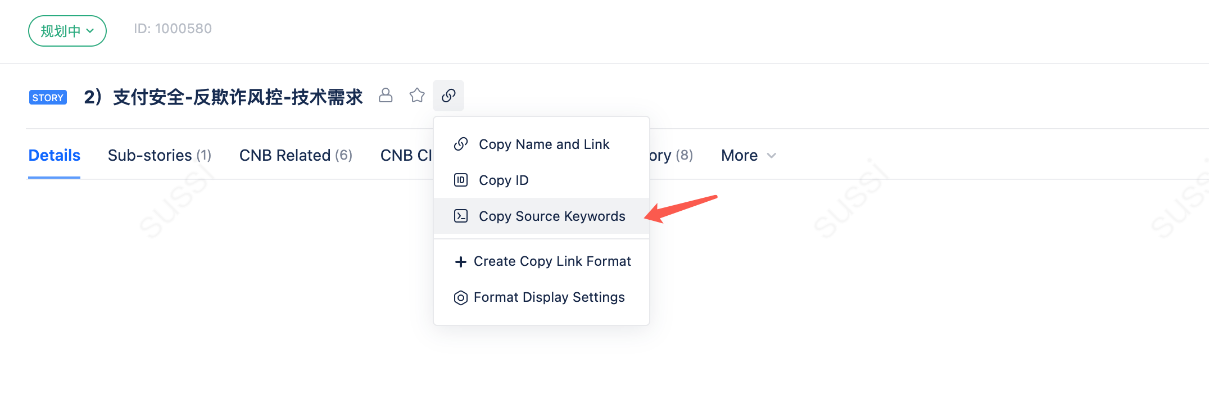Screen dimensions: 1209x420
Task: Select the Copy Name and Link option
Action: pyautogui.click(x=544, y=144)
